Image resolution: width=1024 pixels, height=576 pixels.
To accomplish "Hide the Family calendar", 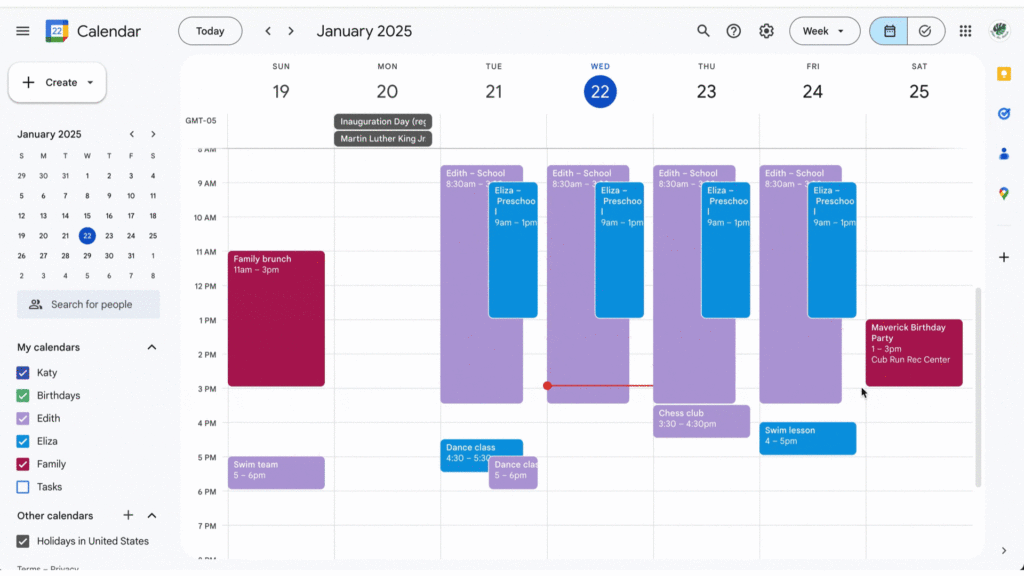I will click(23, 464).
